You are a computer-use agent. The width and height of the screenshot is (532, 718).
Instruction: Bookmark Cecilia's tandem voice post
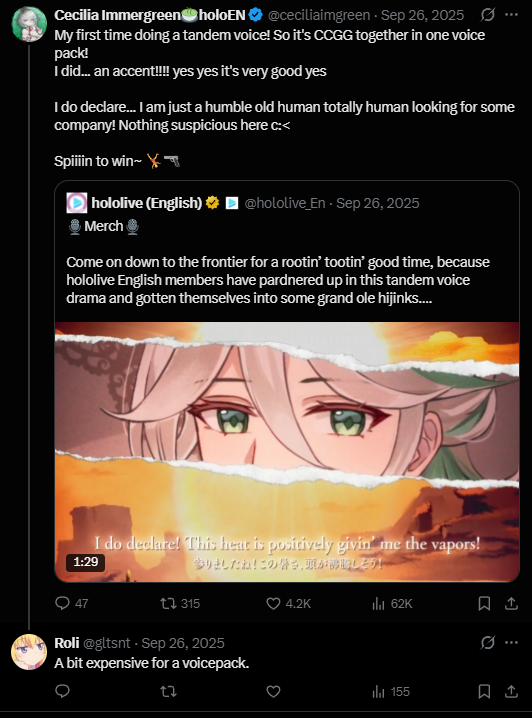484,604
